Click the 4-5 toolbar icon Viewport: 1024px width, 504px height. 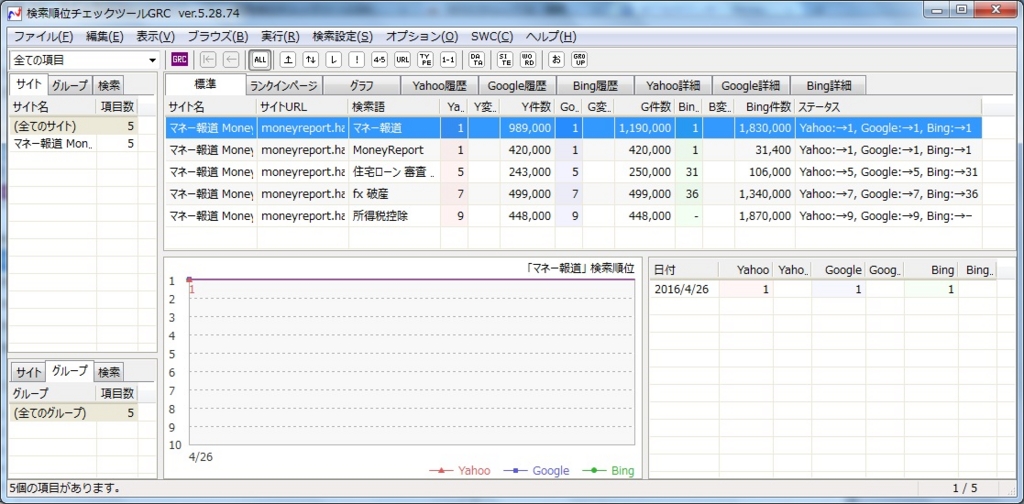click(x=379, y=60)
